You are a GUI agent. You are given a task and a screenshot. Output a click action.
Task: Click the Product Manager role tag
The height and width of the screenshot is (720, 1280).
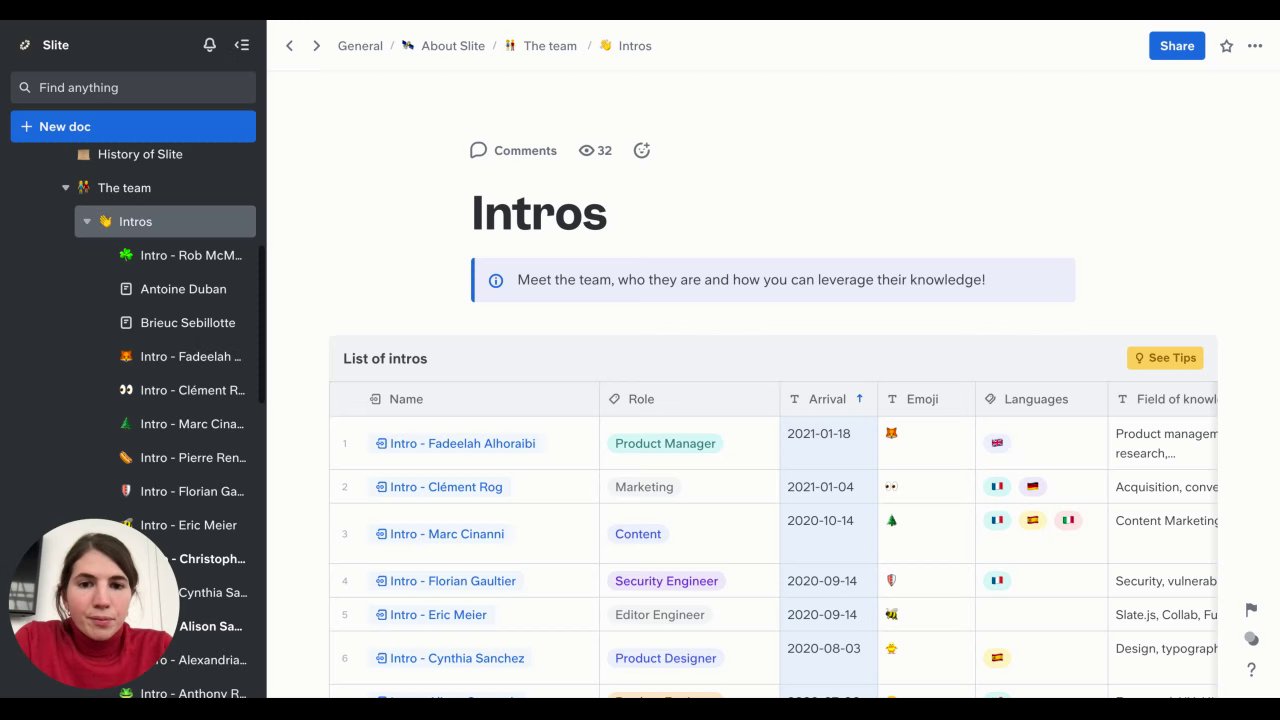tap(665, 444)
